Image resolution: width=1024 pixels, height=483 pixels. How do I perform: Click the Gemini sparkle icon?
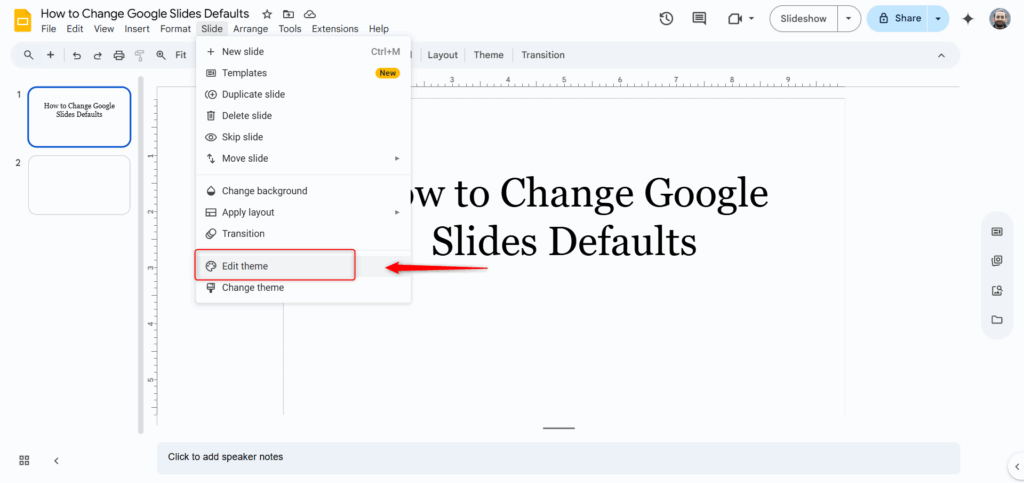pos(967,18)
